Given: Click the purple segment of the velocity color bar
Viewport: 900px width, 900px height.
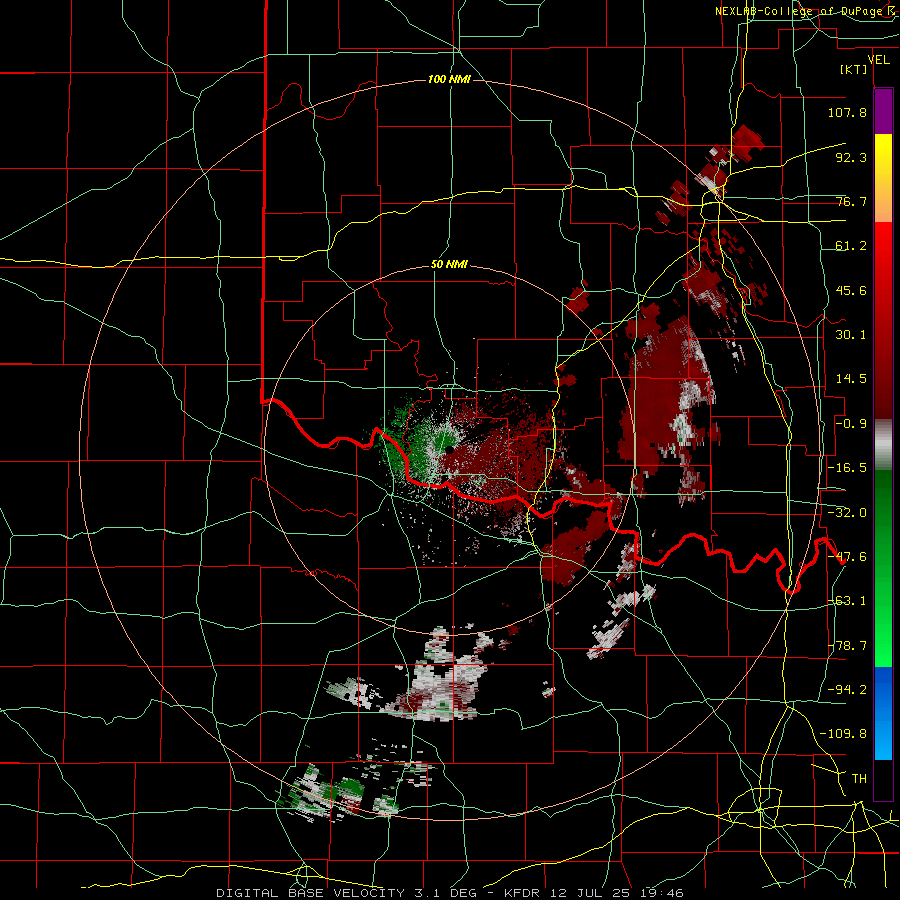Looking at the screenshot, I should pyautogui.click(x=883, y=112).
